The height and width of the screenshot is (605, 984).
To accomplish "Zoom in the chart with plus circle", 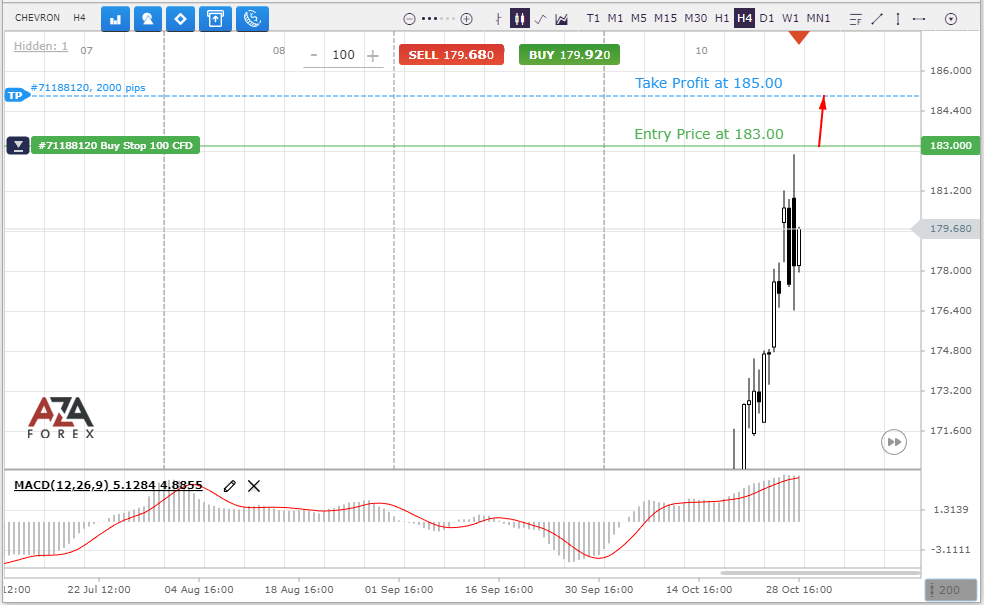I will (x=466, y=19).
